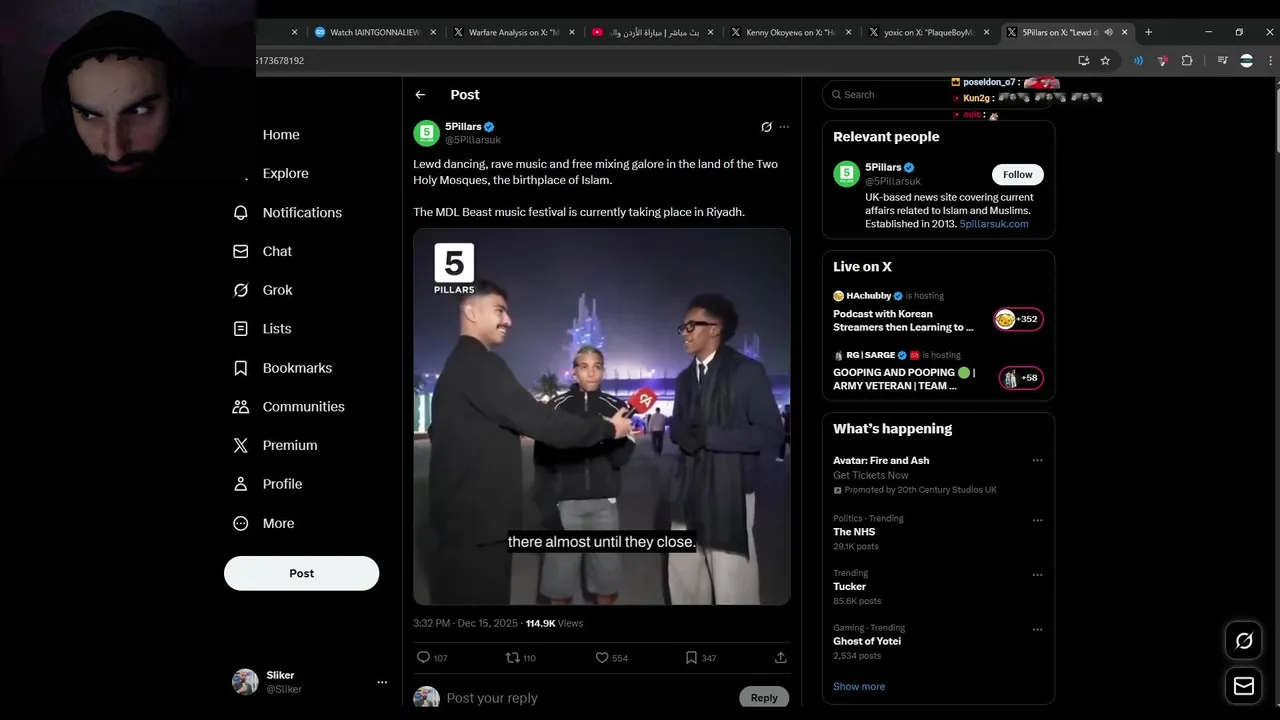The image size is (1280, 720).
Task: Like the post with heart icon 554
Action: point(602,657)
